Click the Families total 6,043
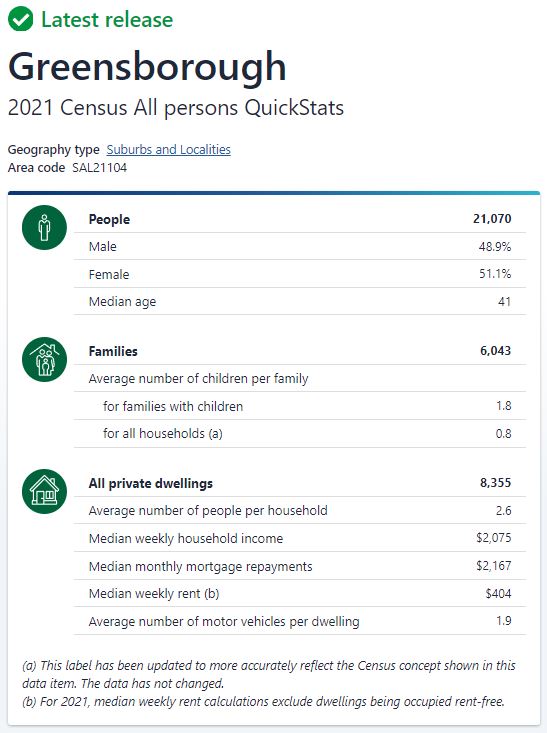The image size is (547, 733). [x=496, y=351]
